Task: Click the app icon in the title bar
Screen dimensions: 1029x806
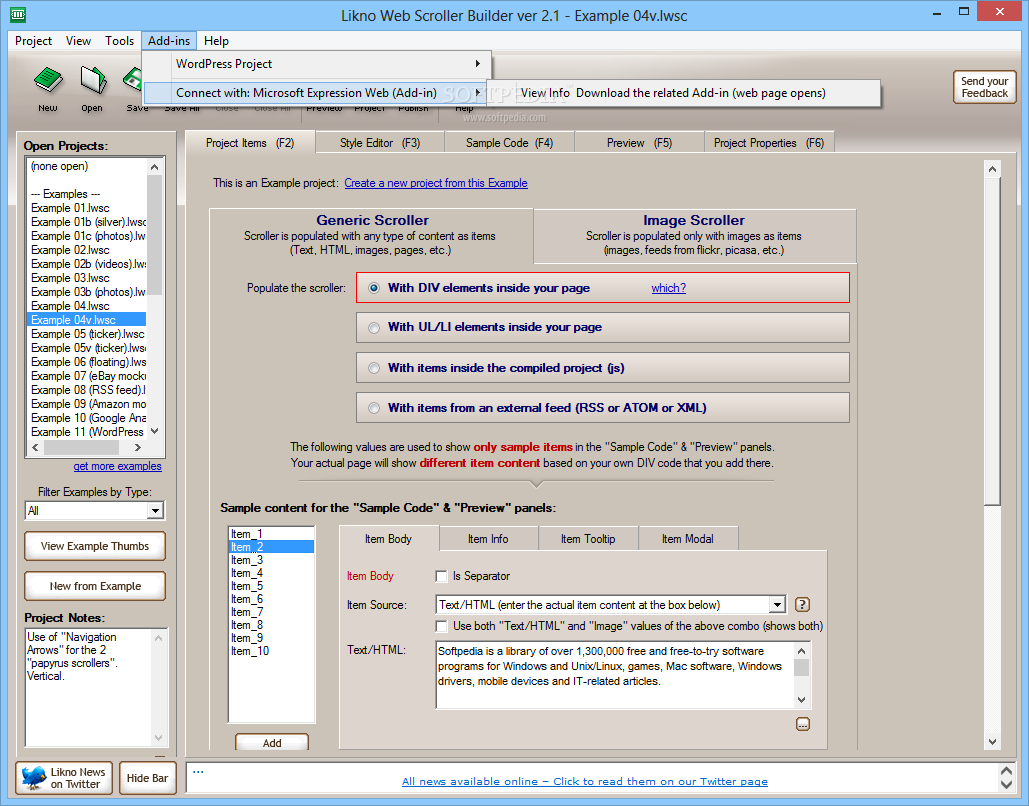Action: [x=18, y=14]
